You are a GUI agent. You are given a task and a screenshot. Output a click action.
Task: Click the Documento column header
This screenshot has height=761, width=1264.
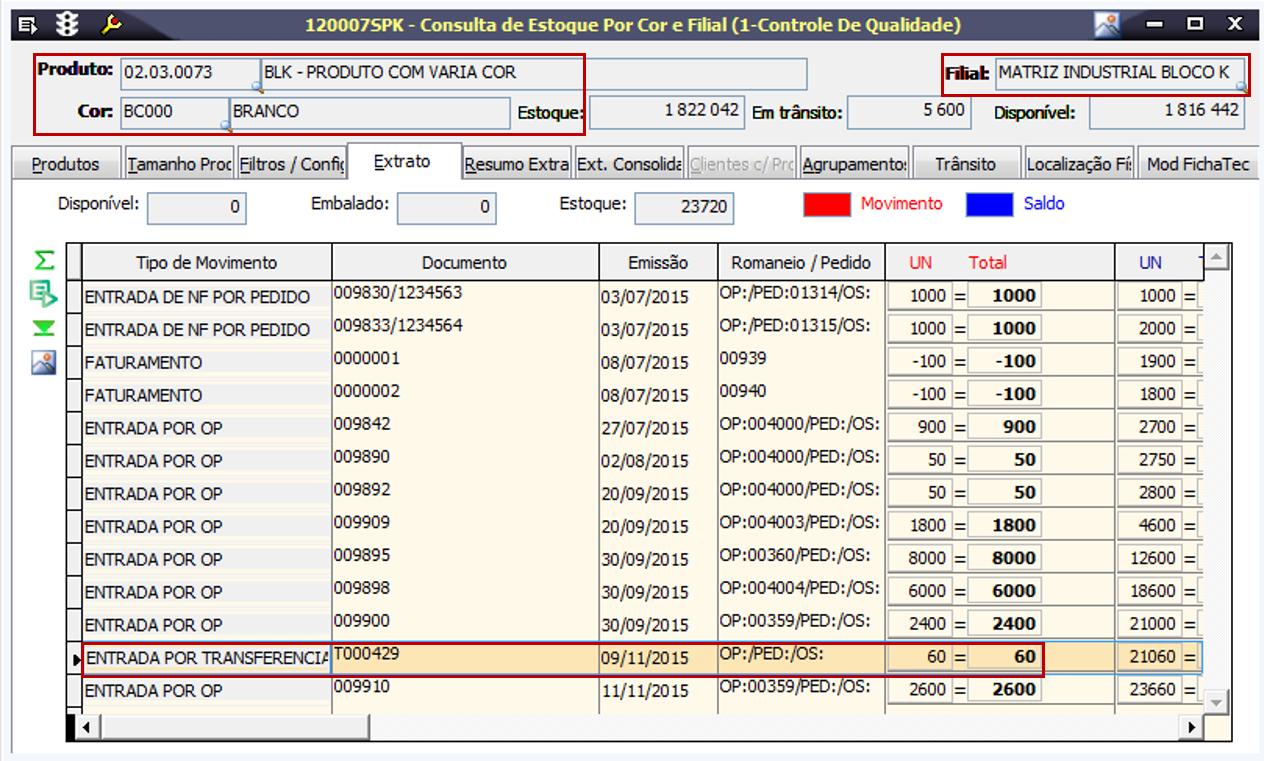(x=464, y=263)
